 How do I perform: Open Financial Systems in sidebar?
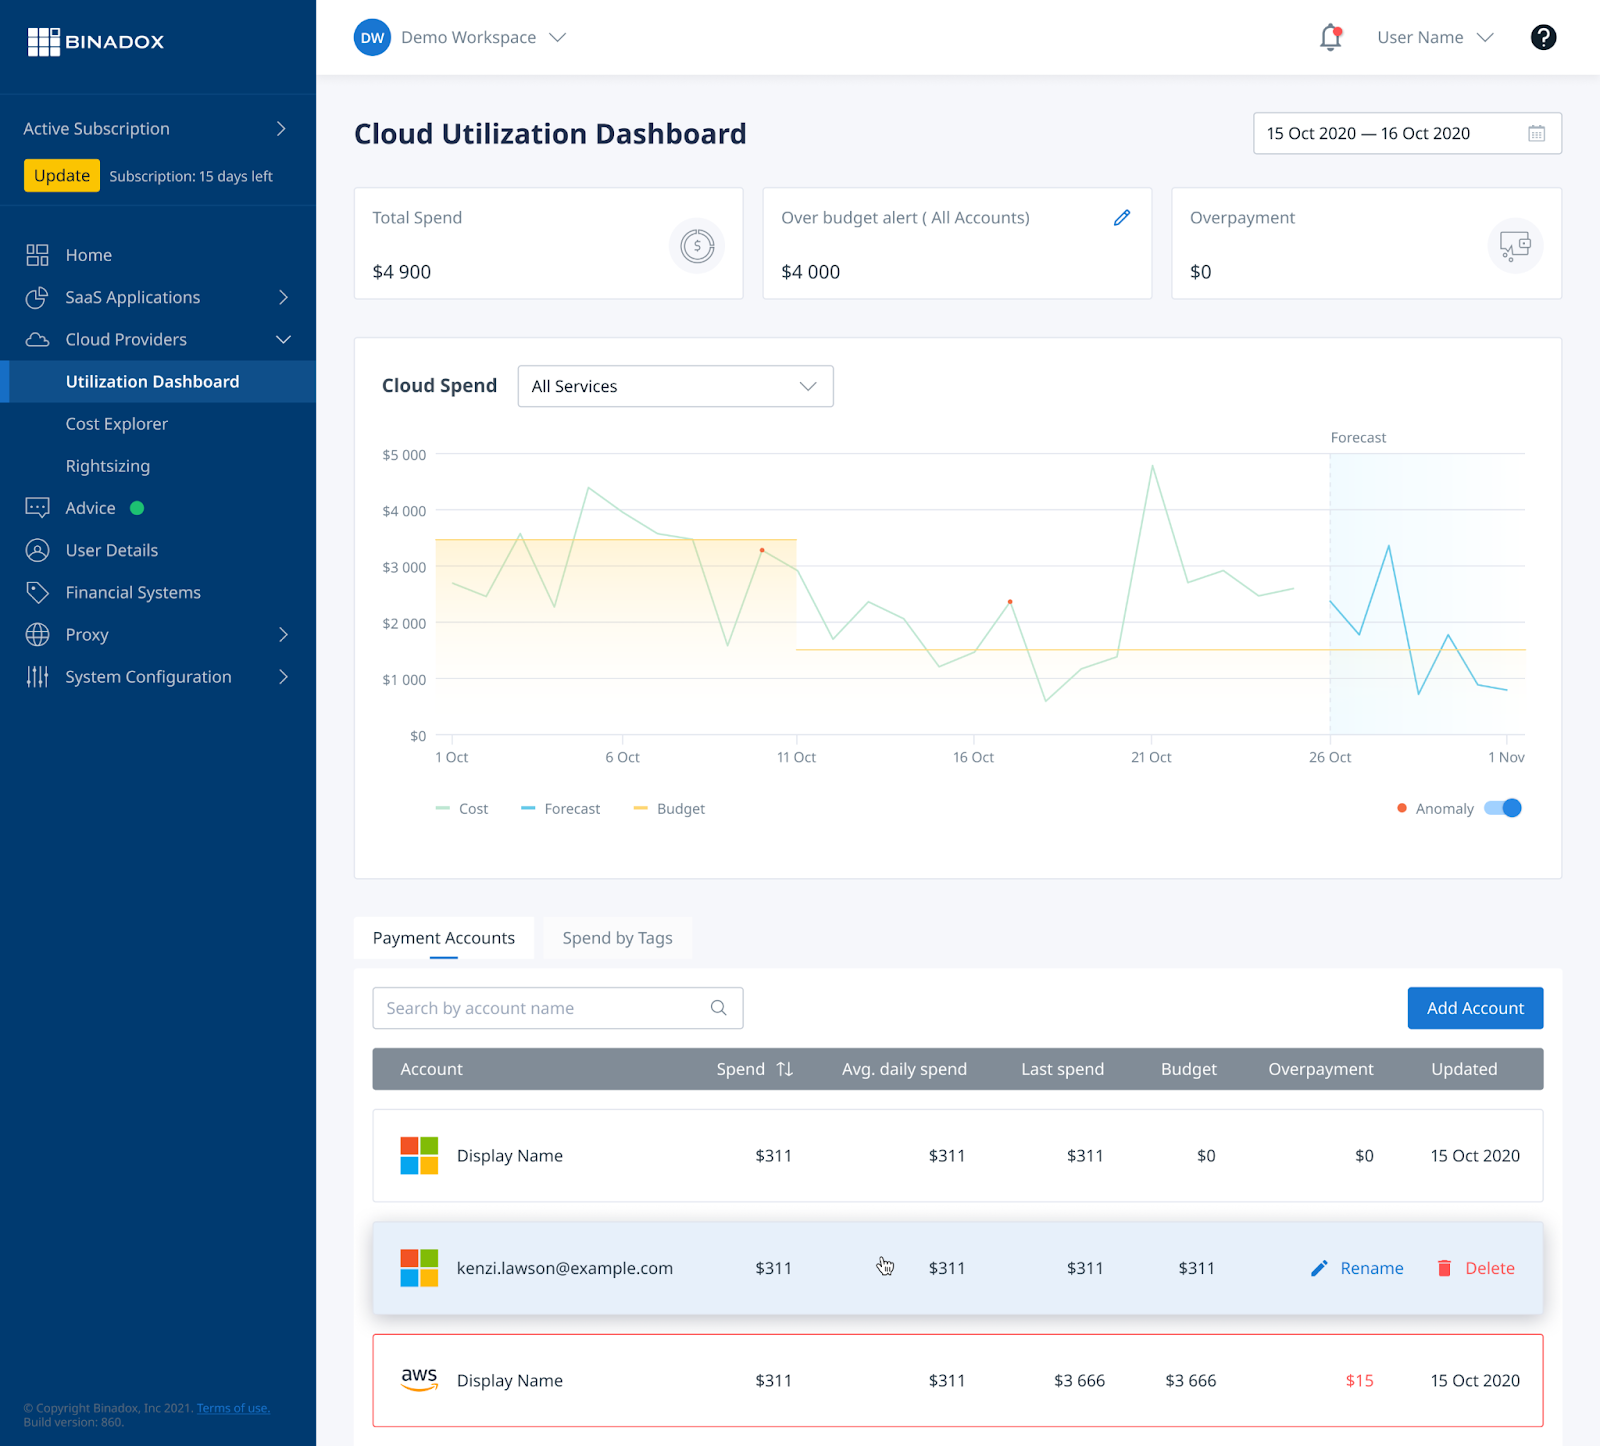[133, 592]
